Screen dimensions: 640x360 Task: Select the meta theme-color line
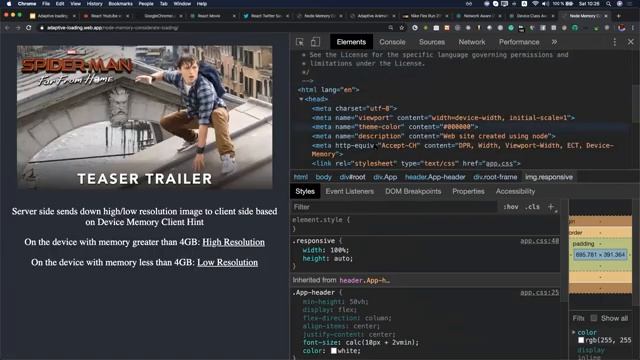pos(395,127)
